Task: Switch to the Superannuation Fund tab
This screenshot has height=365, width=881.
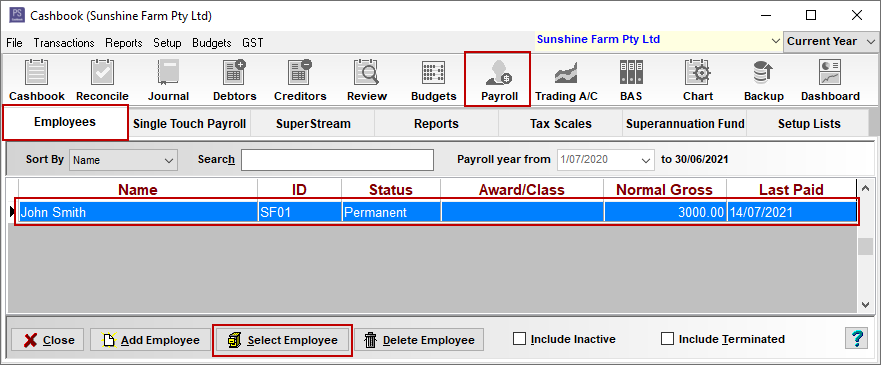Action: tap(685, 124)
